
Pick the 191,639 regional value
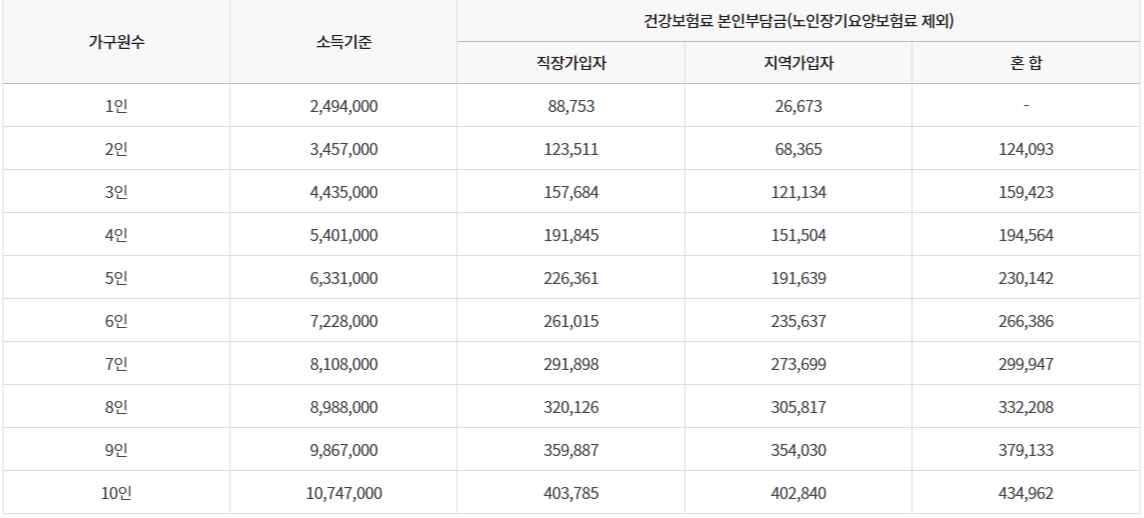tap(798, 279)
